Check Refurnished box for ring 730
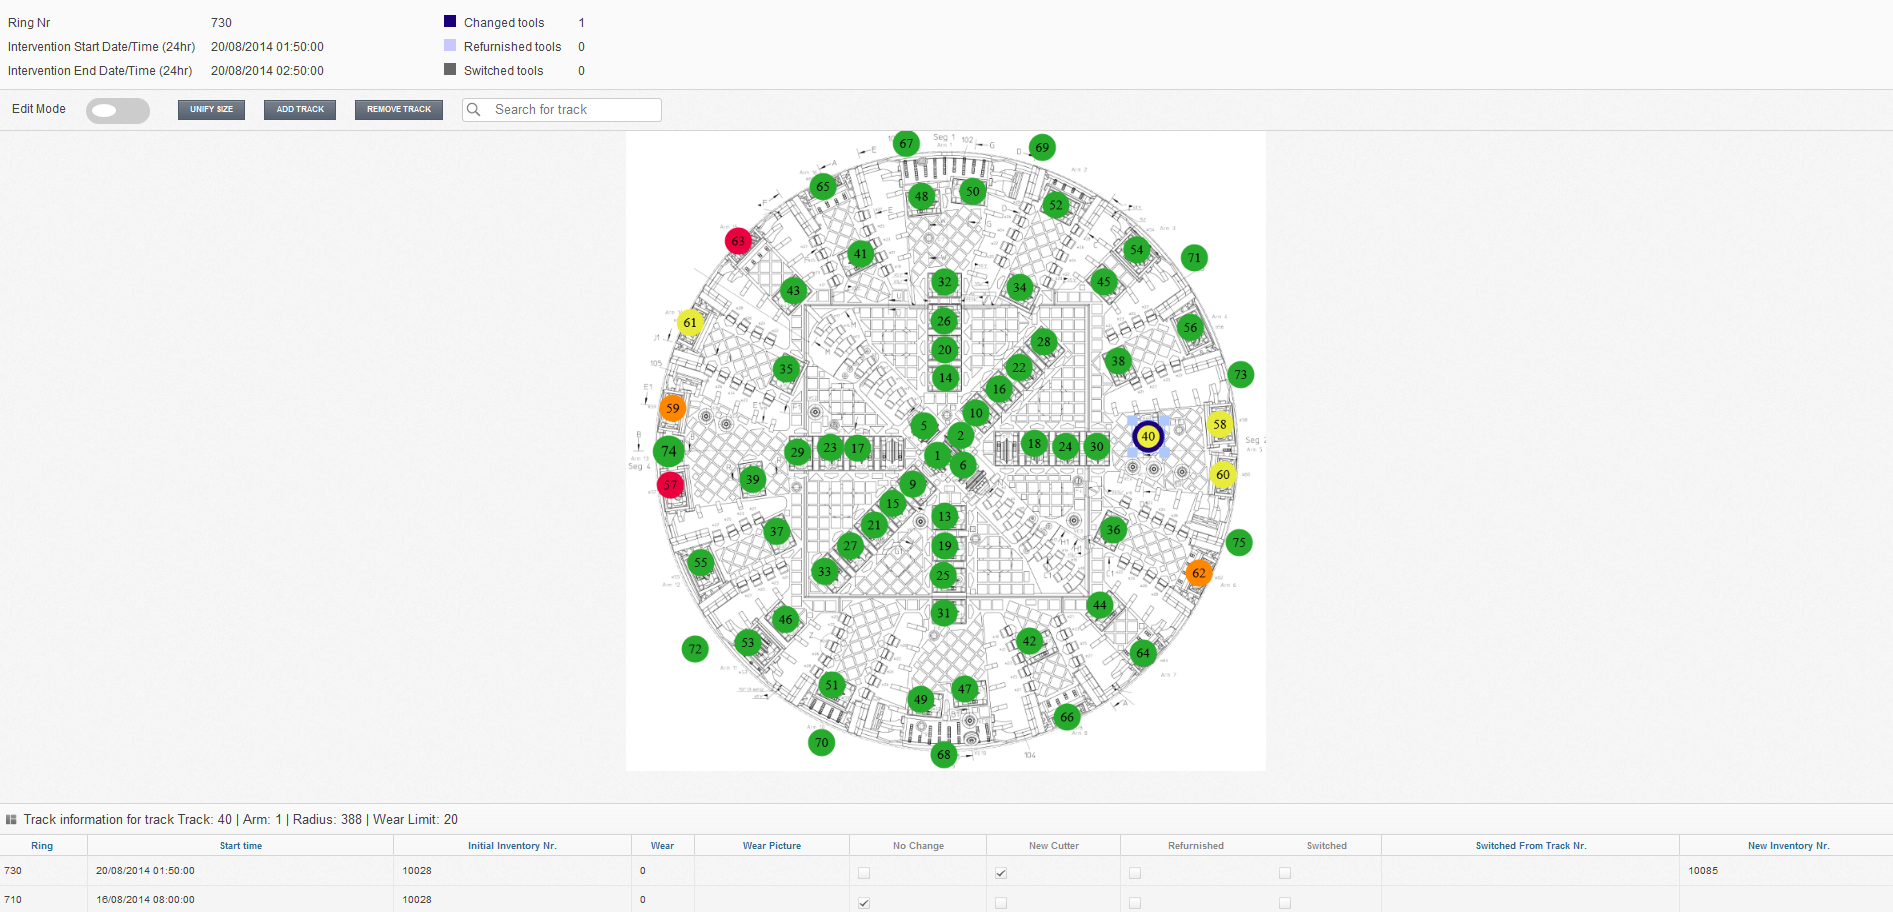 [1135, 873]
